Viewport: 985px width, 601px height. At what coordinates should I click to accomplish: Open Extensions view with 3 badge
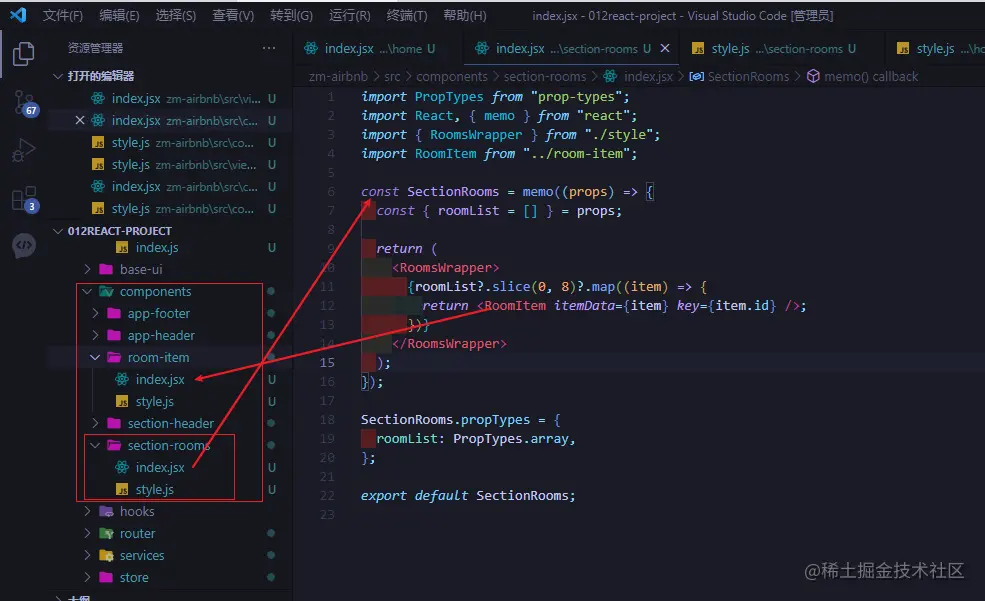pos(24,200)
